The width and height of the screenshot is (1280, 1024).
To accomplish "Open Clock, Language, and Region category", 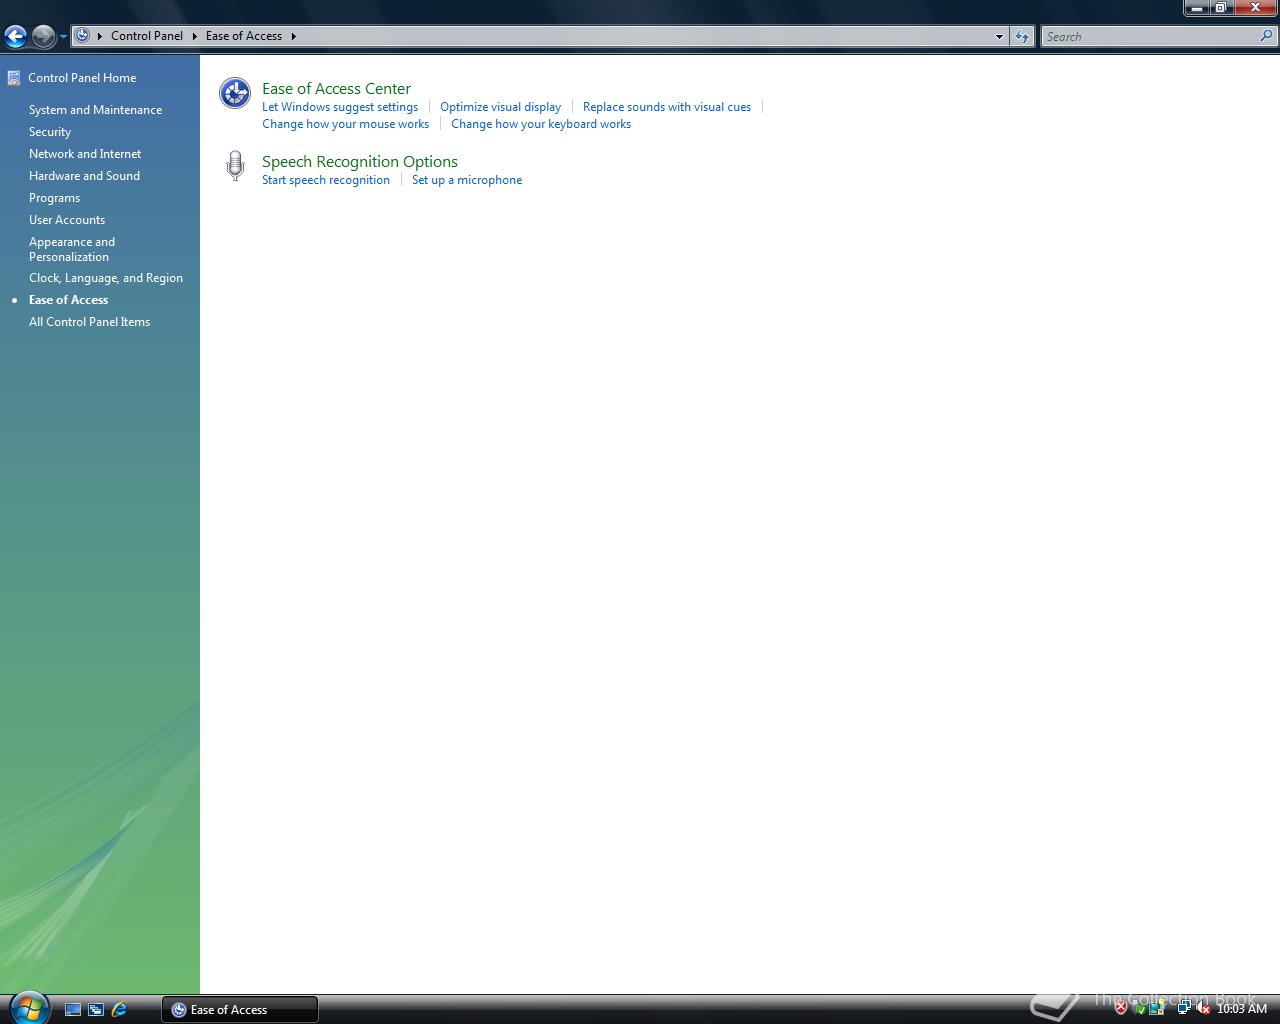I will (106, 278).
